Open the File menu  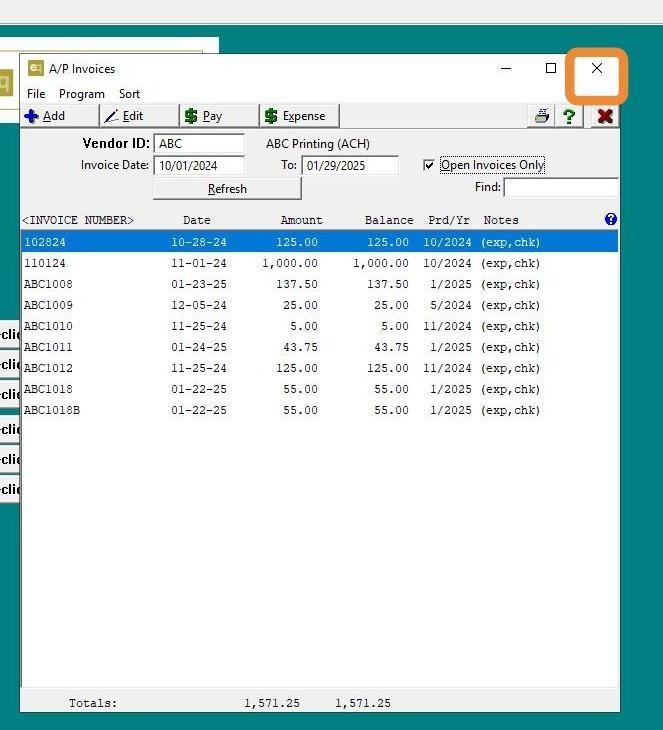click(x=36, y=94)
